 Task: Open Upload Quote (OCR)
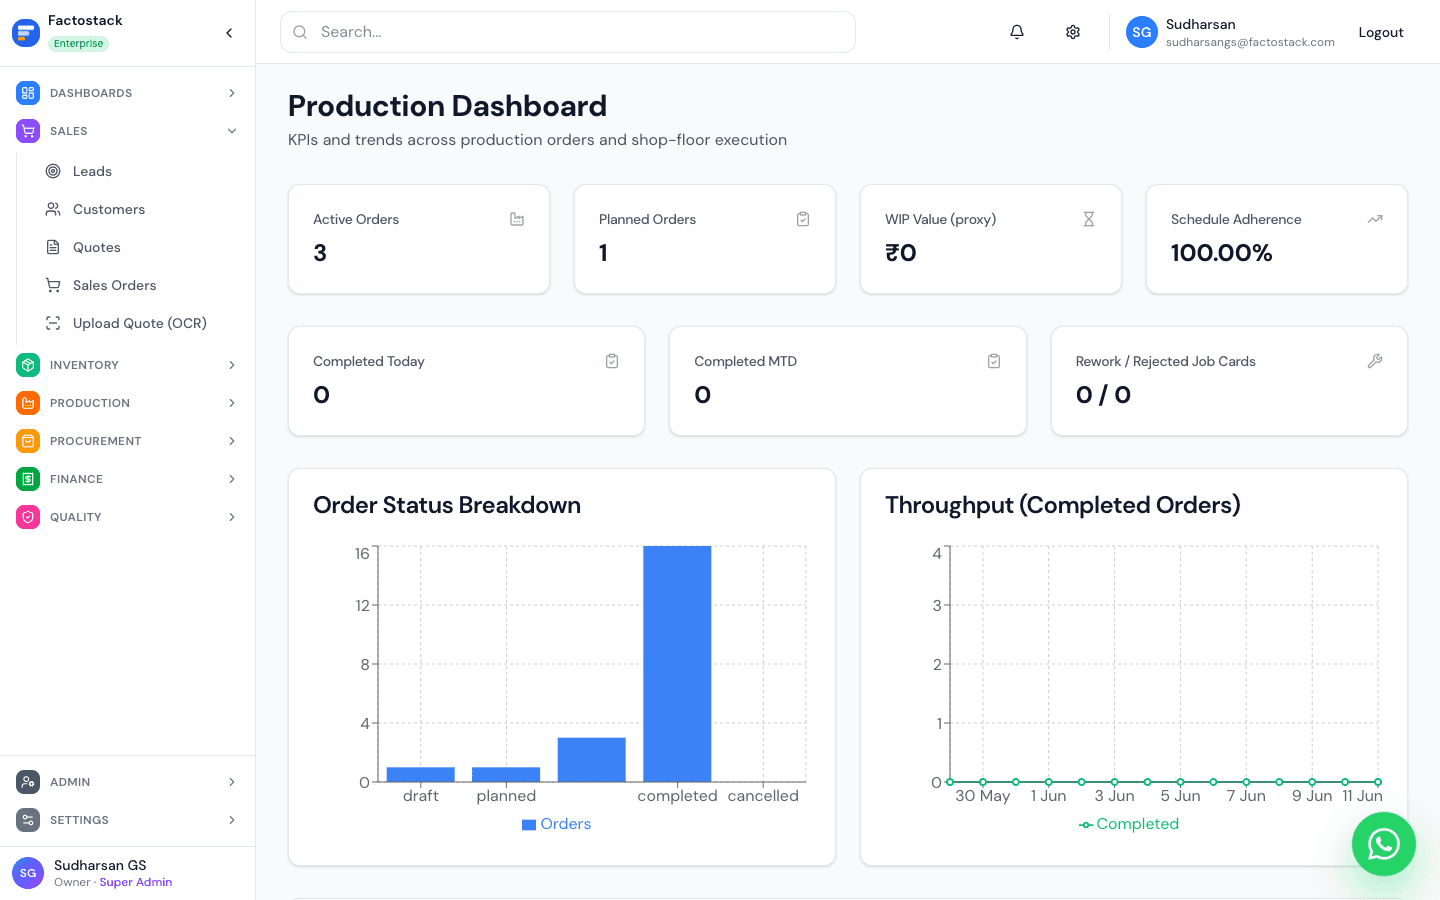139,323
